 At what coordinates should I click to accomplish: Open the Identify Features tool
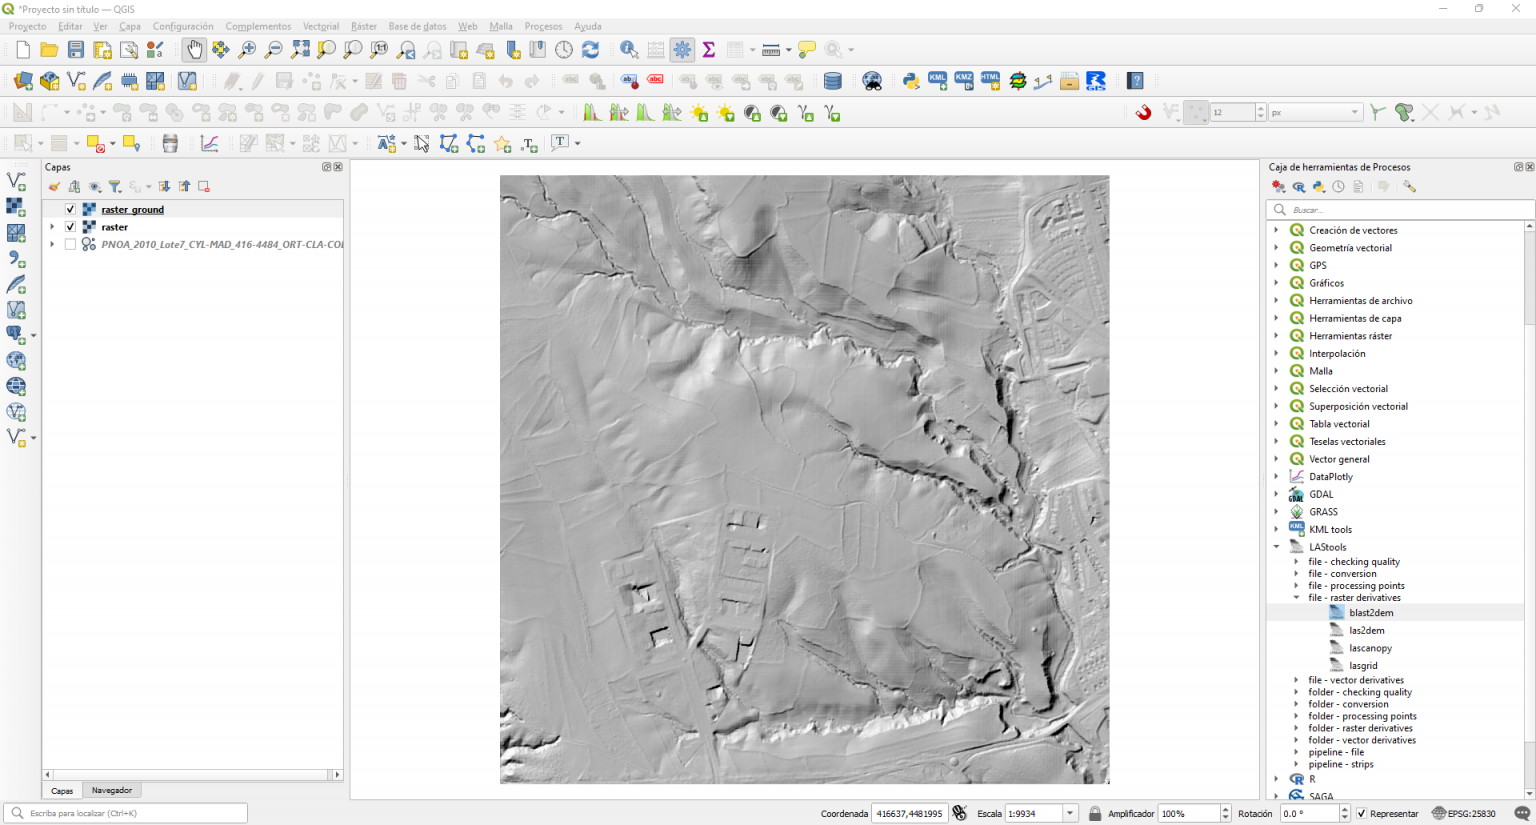(x=628, y=49)
